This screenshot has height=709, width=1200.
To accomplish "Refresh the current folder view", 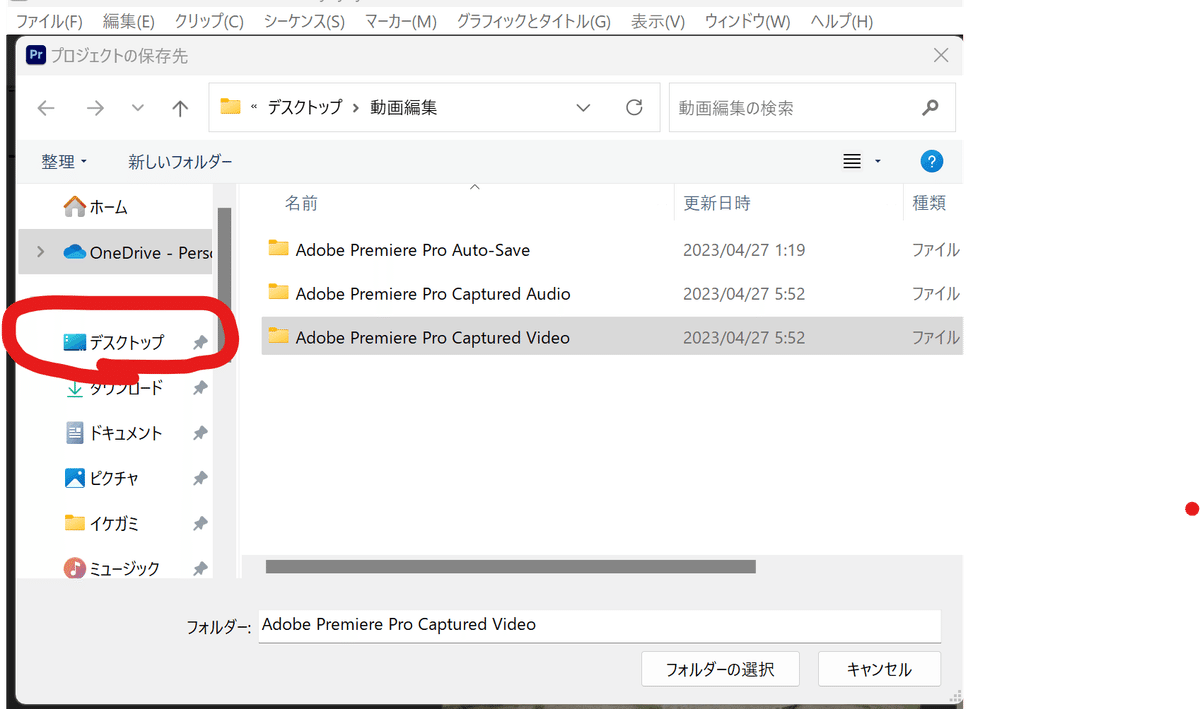I will [x=633, y=108].
